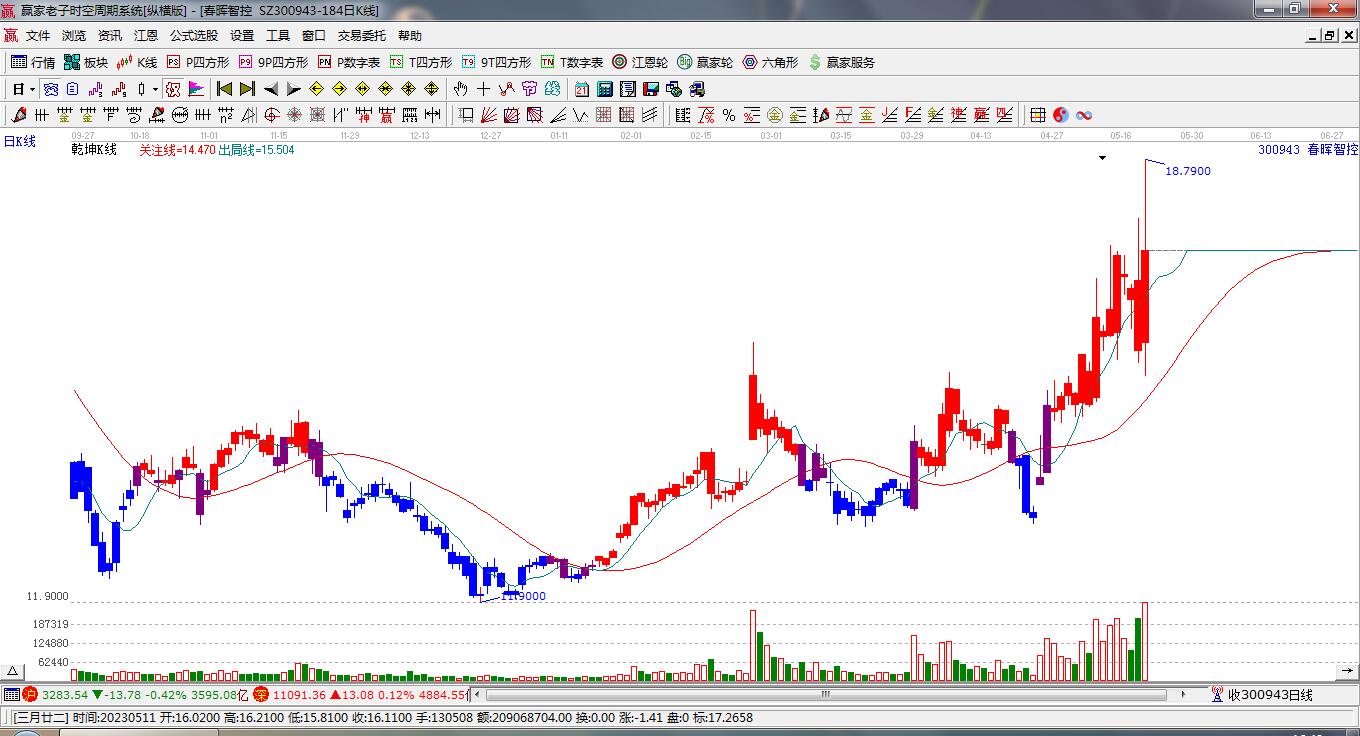The image size is (1360, 736).
Task: Switch to the K线 chart view
Action: click(138, 62)
